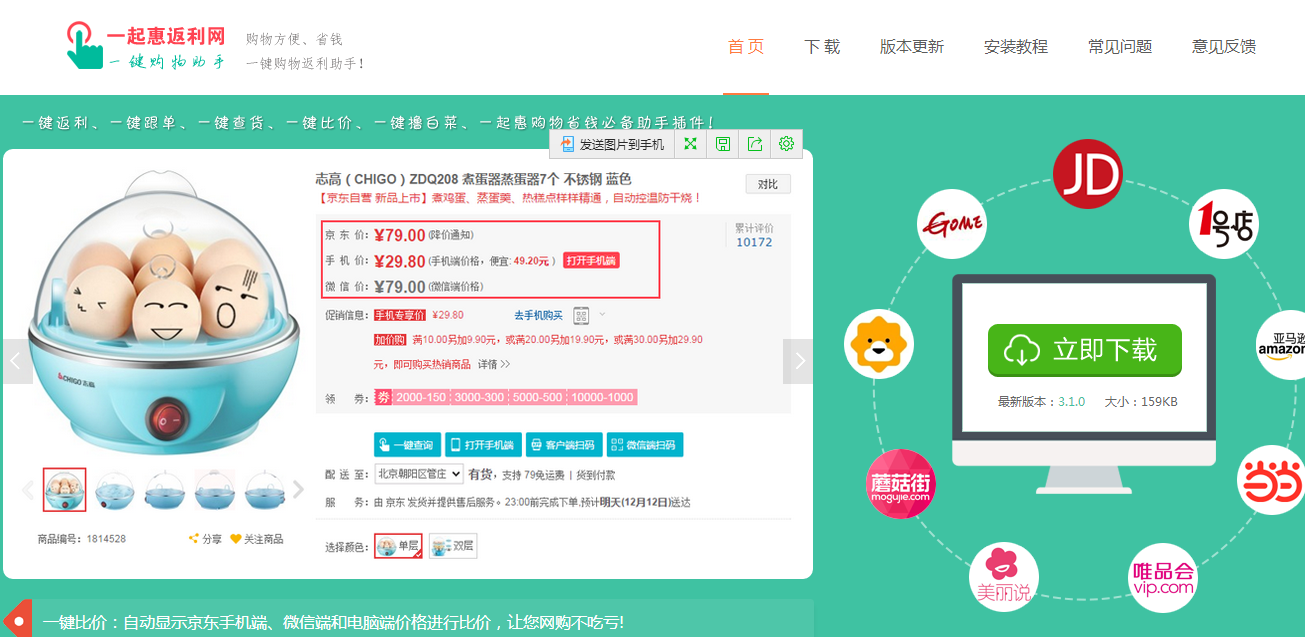Click the 美丽说 logo icon
Screen dimensions: 1305x637
tap(1004, 577)
